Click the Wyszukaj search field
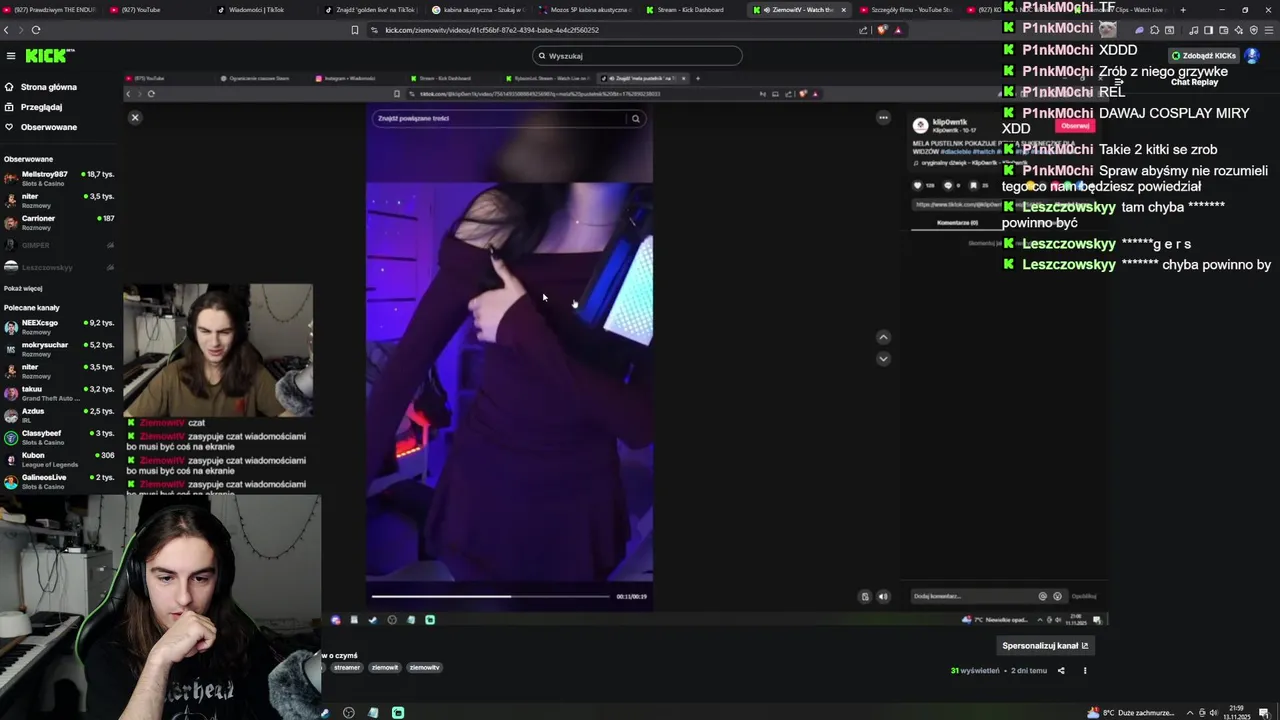 638,56
